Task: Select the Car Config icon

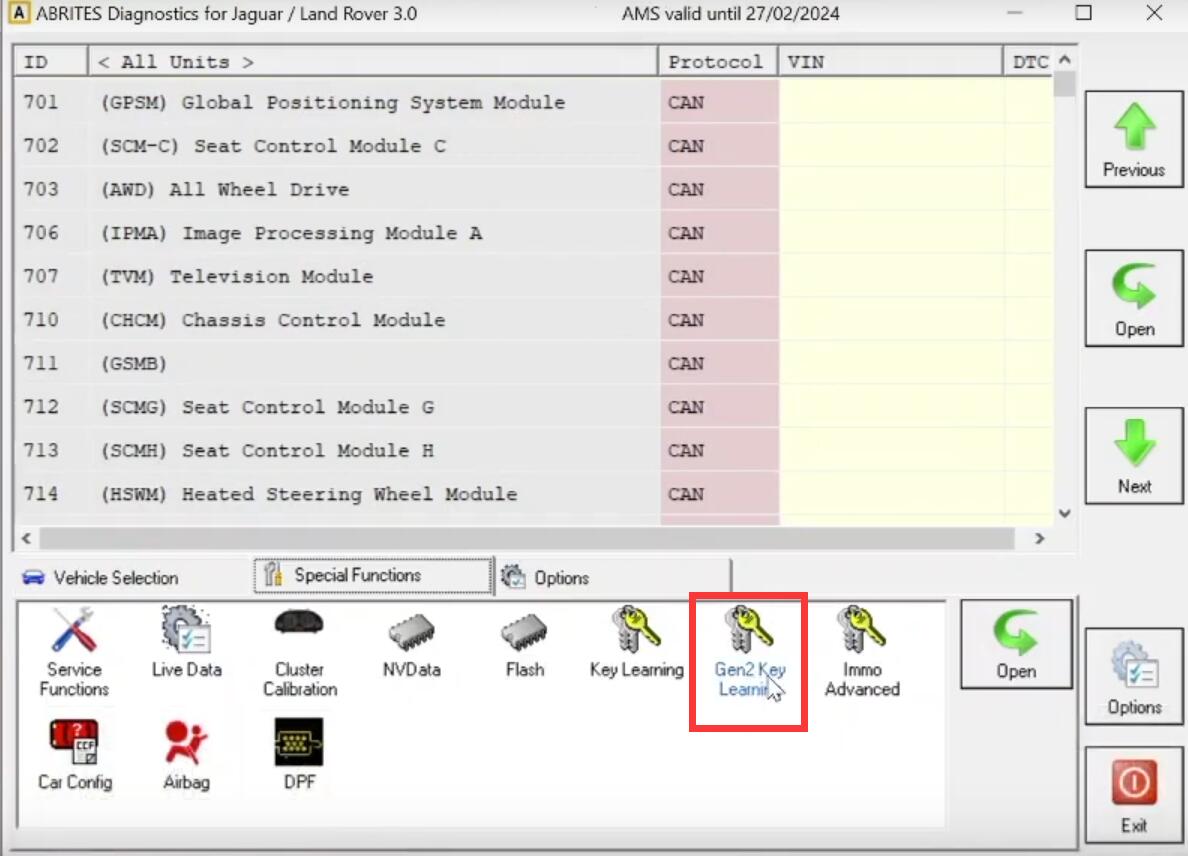Action: (74, 754)
